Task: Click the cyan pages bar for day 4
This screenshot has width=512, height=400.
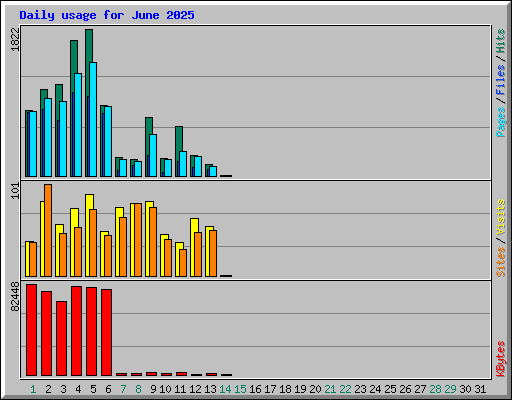Action: pyautogui.click(x=78, y=125)
